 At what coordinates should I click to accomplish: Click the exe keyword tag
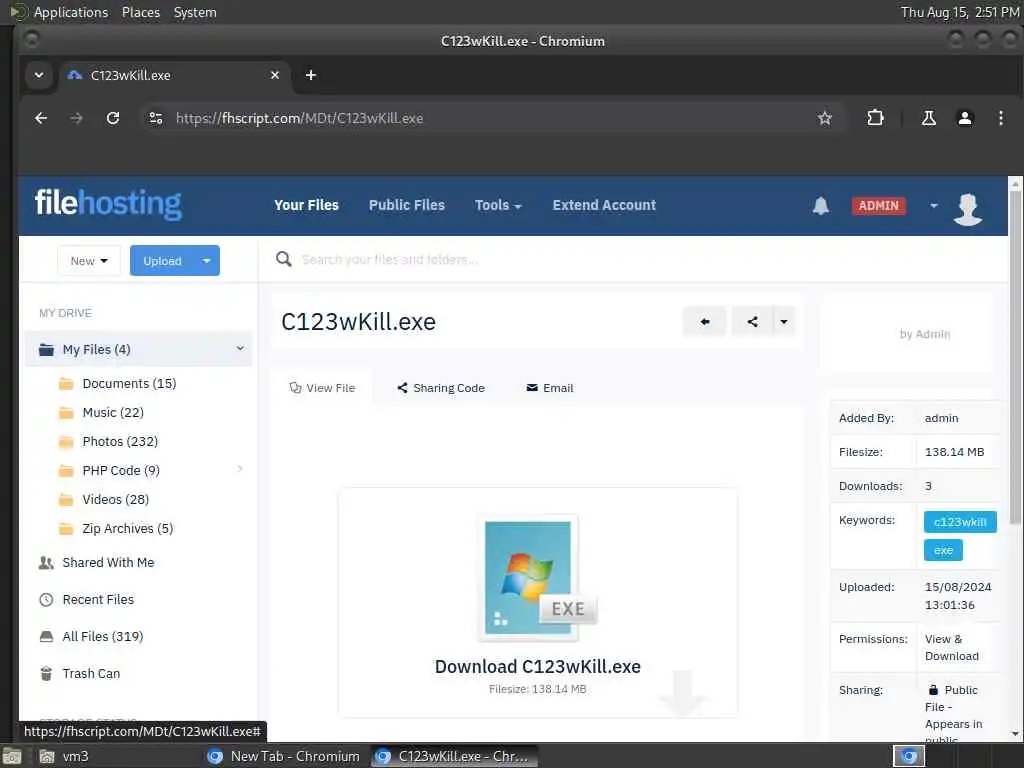pyautogui.click(x=943, y=550)
